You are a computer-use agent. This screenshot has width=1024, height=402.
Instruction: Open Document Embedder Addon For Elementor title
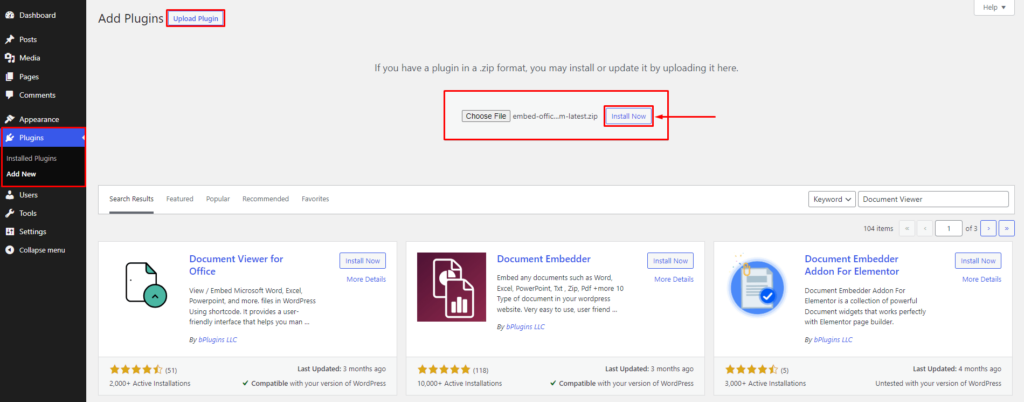coord(852,265)
